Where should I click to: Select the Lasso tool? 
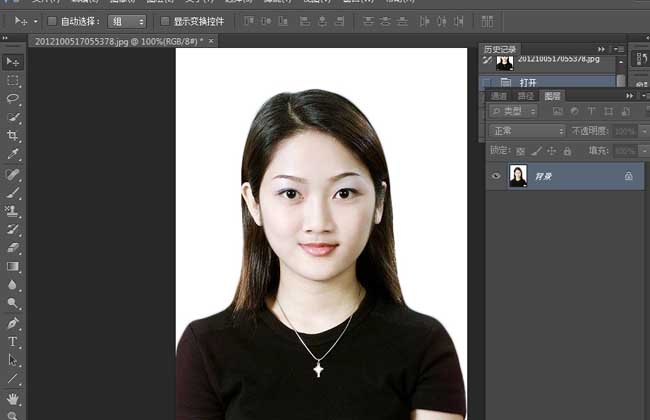(x=13, y=99)
